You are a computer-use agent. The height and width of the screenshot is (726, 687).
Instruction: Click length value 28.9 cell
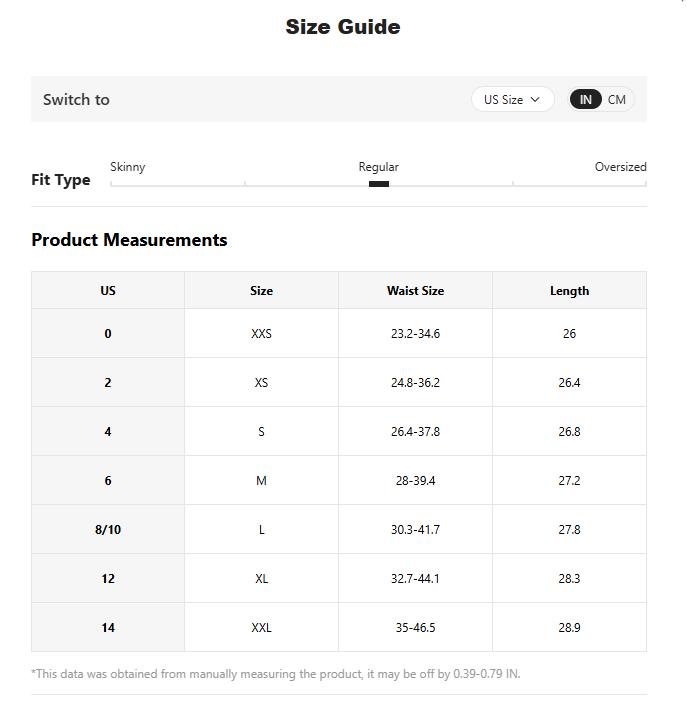[569, 628]
